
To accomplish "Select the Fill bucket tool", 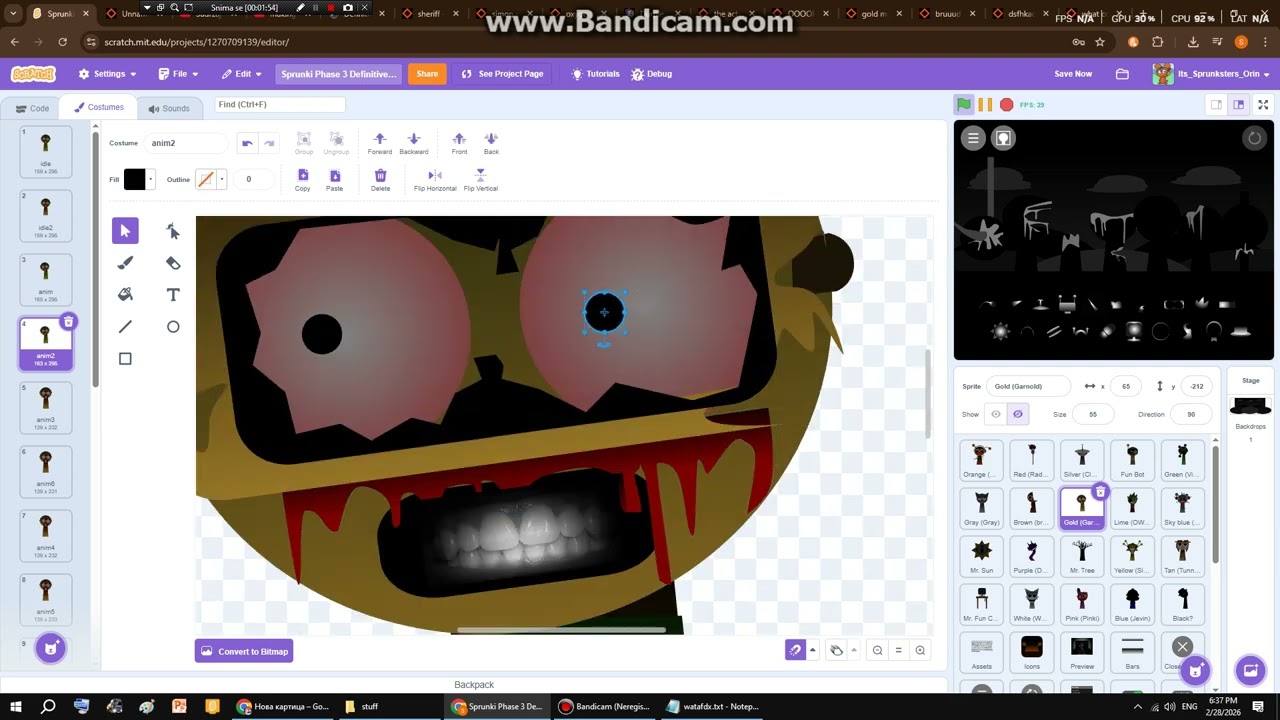I will [125, 295].
